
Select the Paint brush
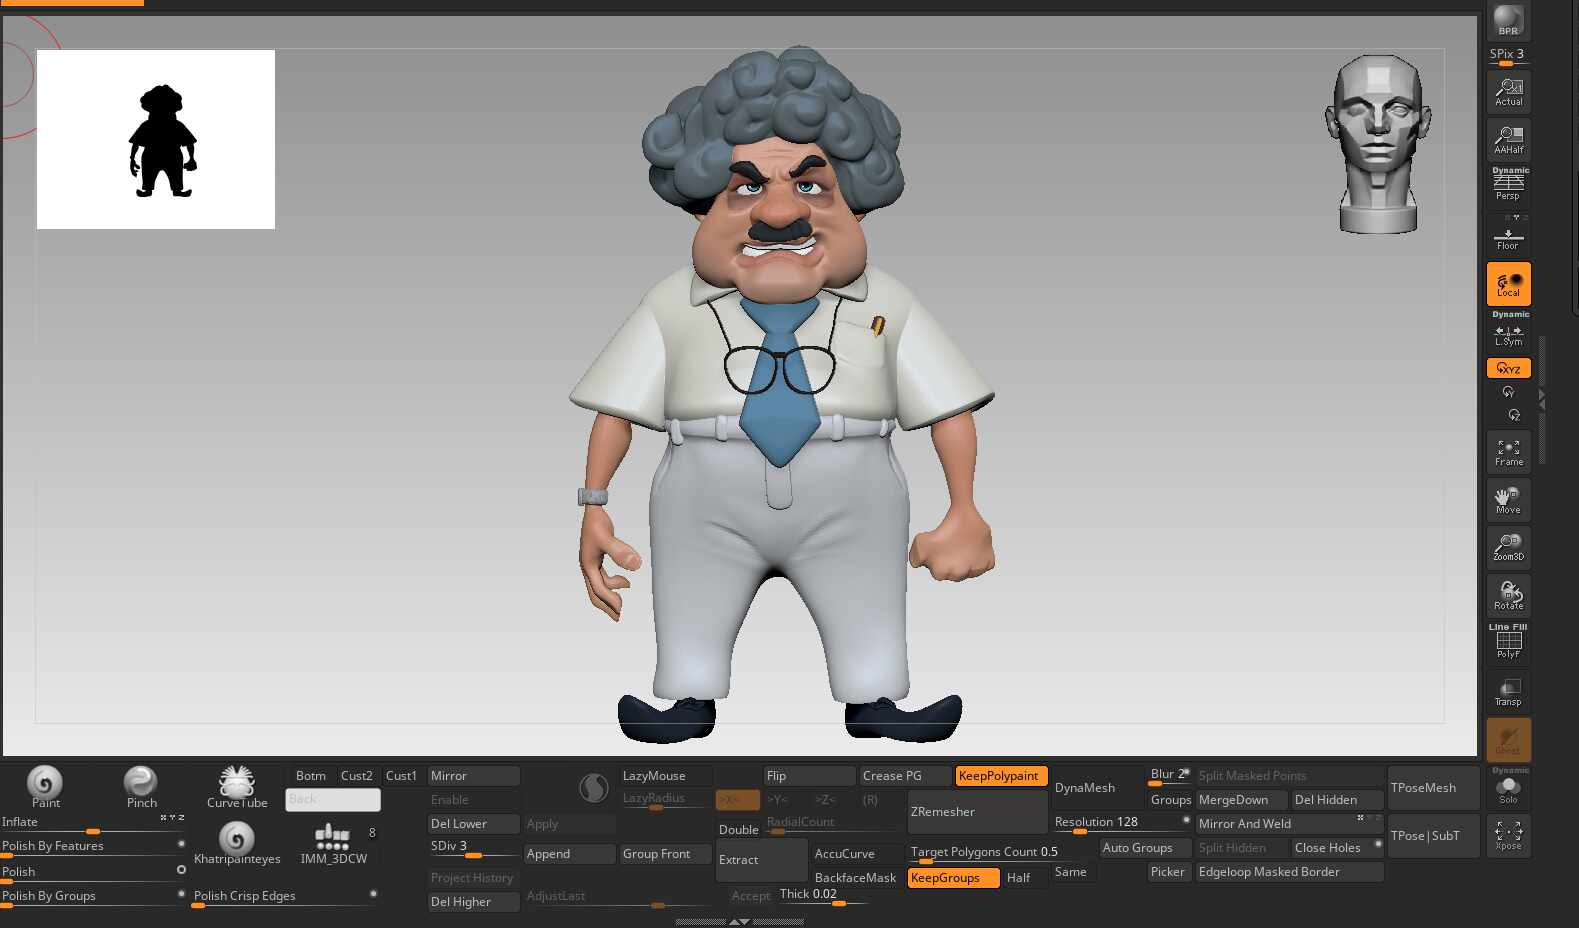(x=45, y=786)
